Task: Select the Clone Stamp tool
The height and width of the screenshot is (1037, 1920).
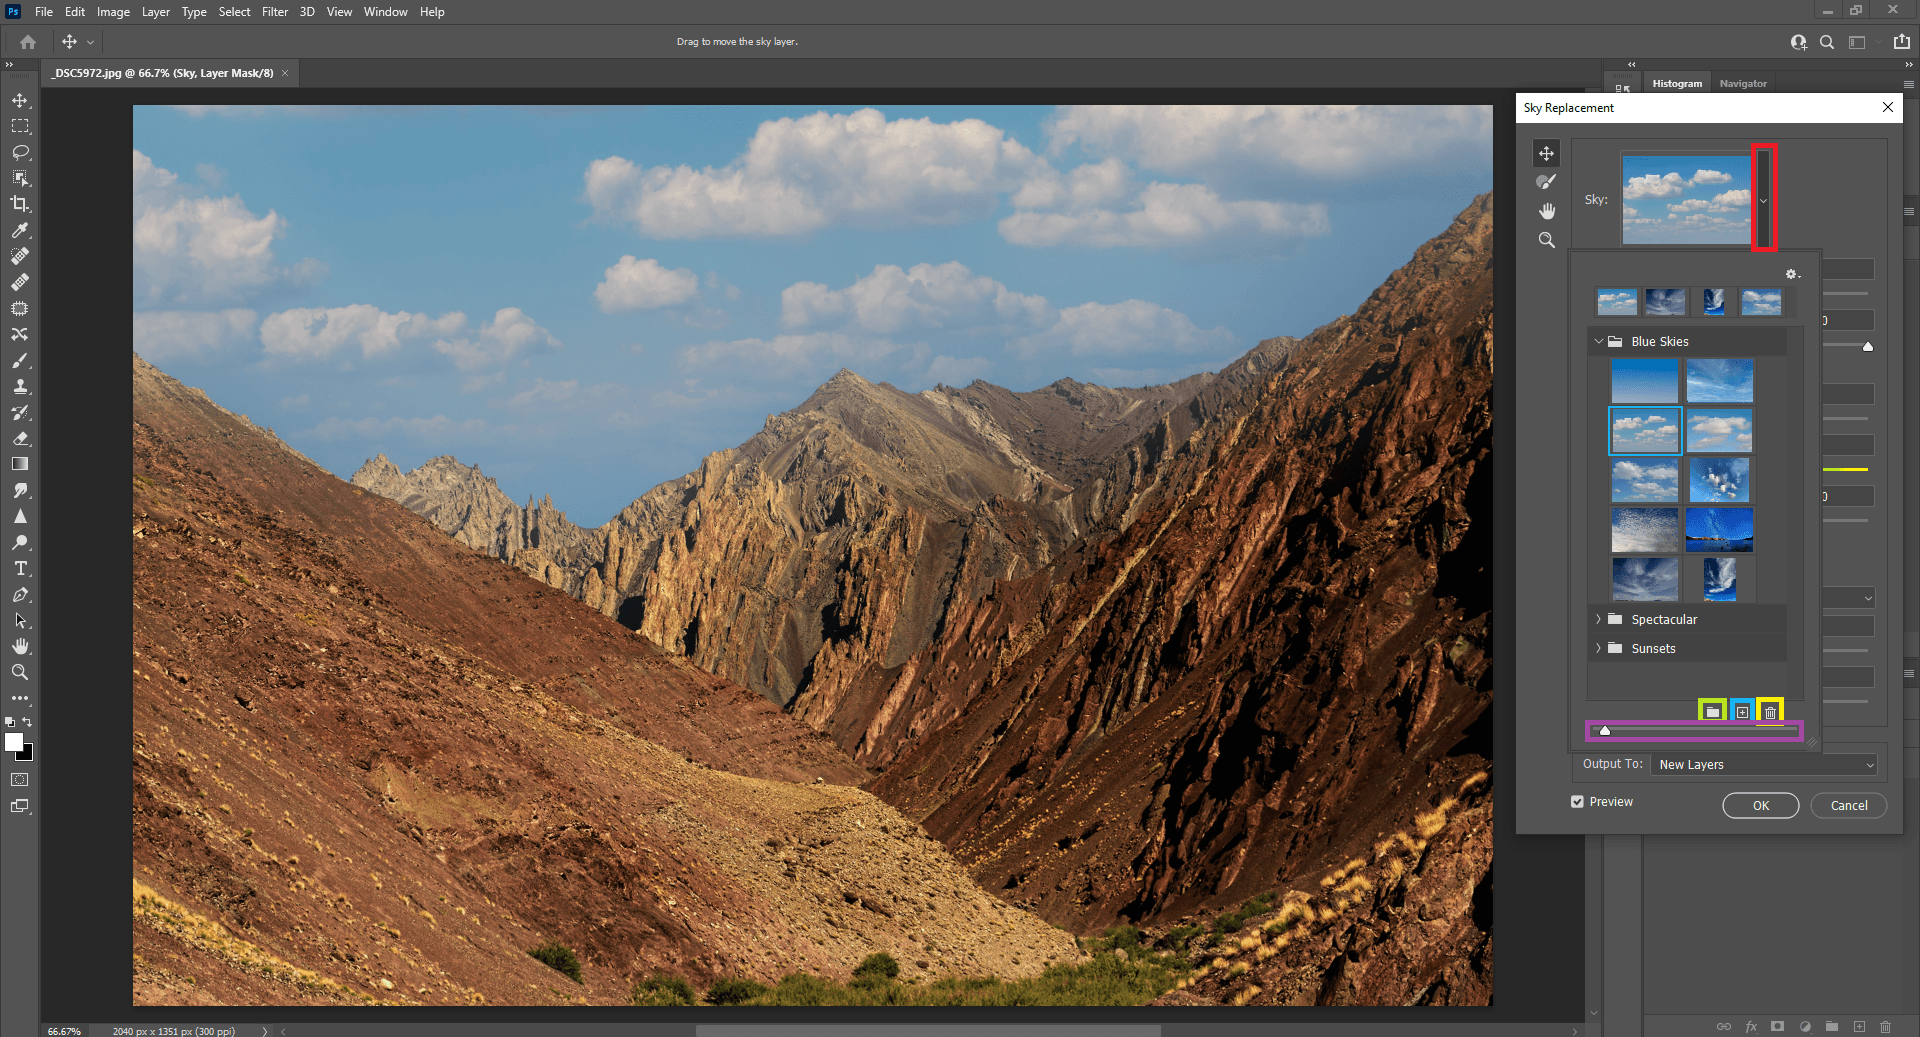Action: coord(20,386)
